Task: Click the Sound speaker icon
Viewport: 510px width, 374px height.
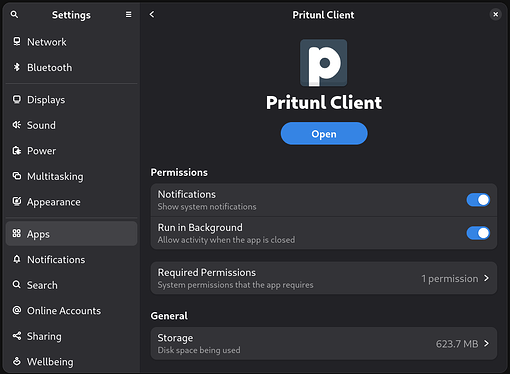Action: point(17,125)
